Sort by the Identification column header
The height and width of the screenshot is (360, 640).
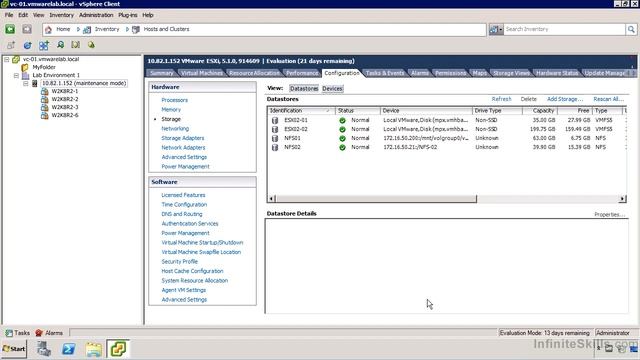click(x=301, y=111)
